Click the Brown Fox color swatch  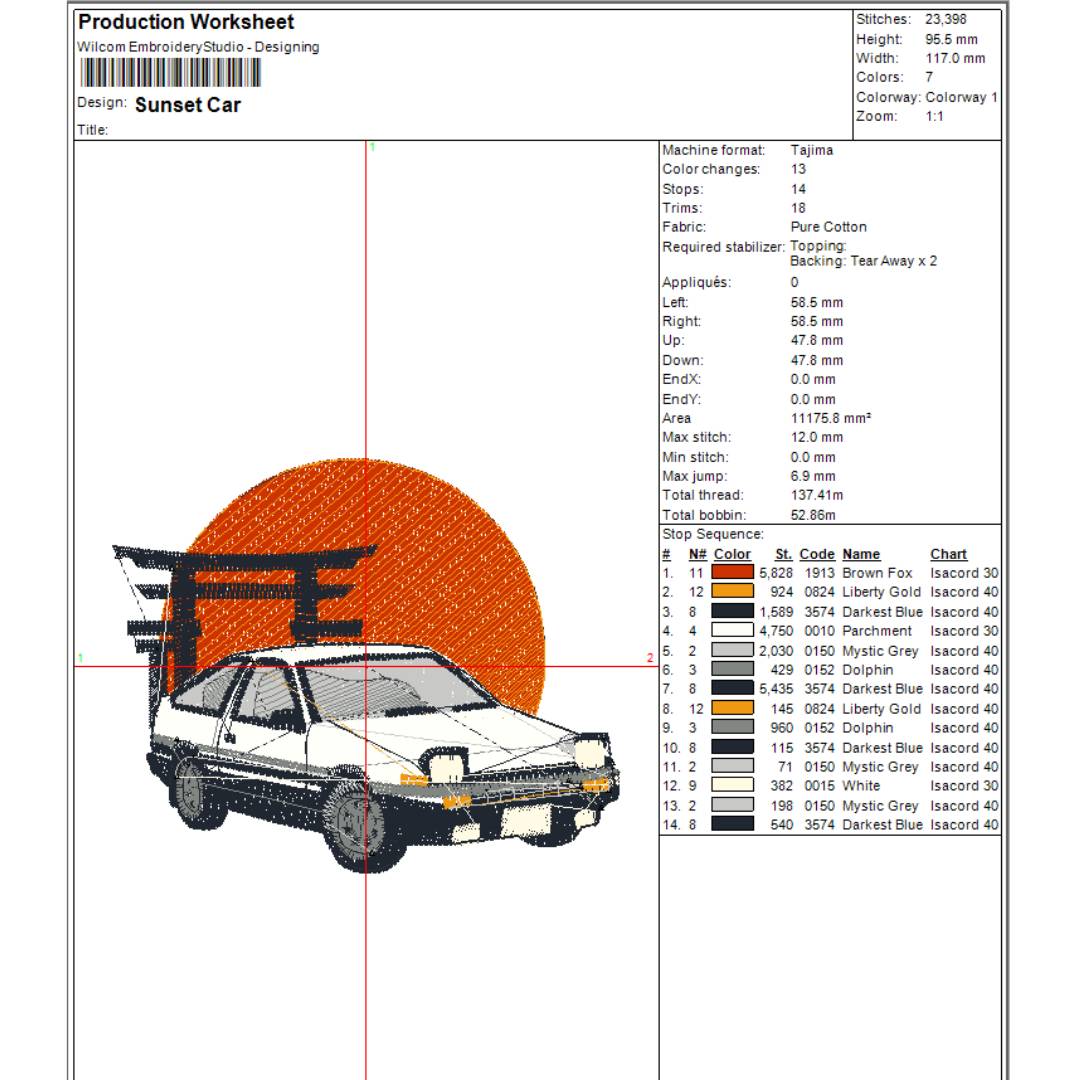(732, 572)
